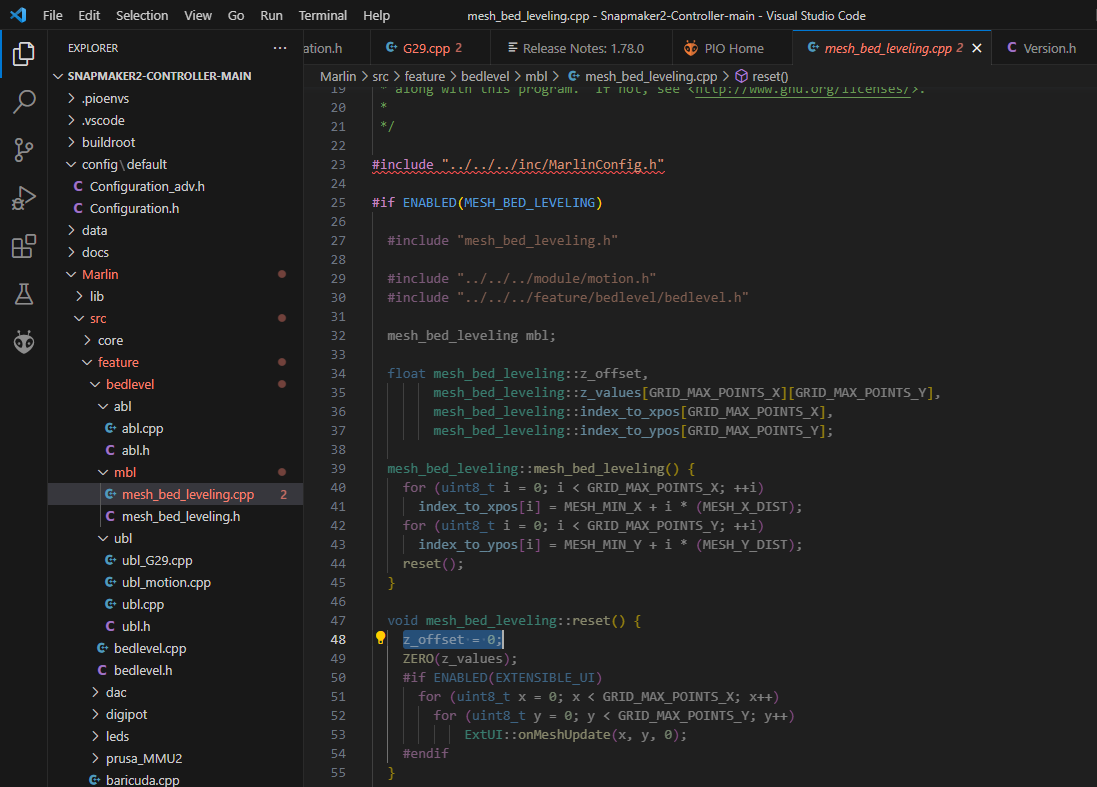The image size is (1097, 787).
Task: Open the File menu
Action: 52,15
